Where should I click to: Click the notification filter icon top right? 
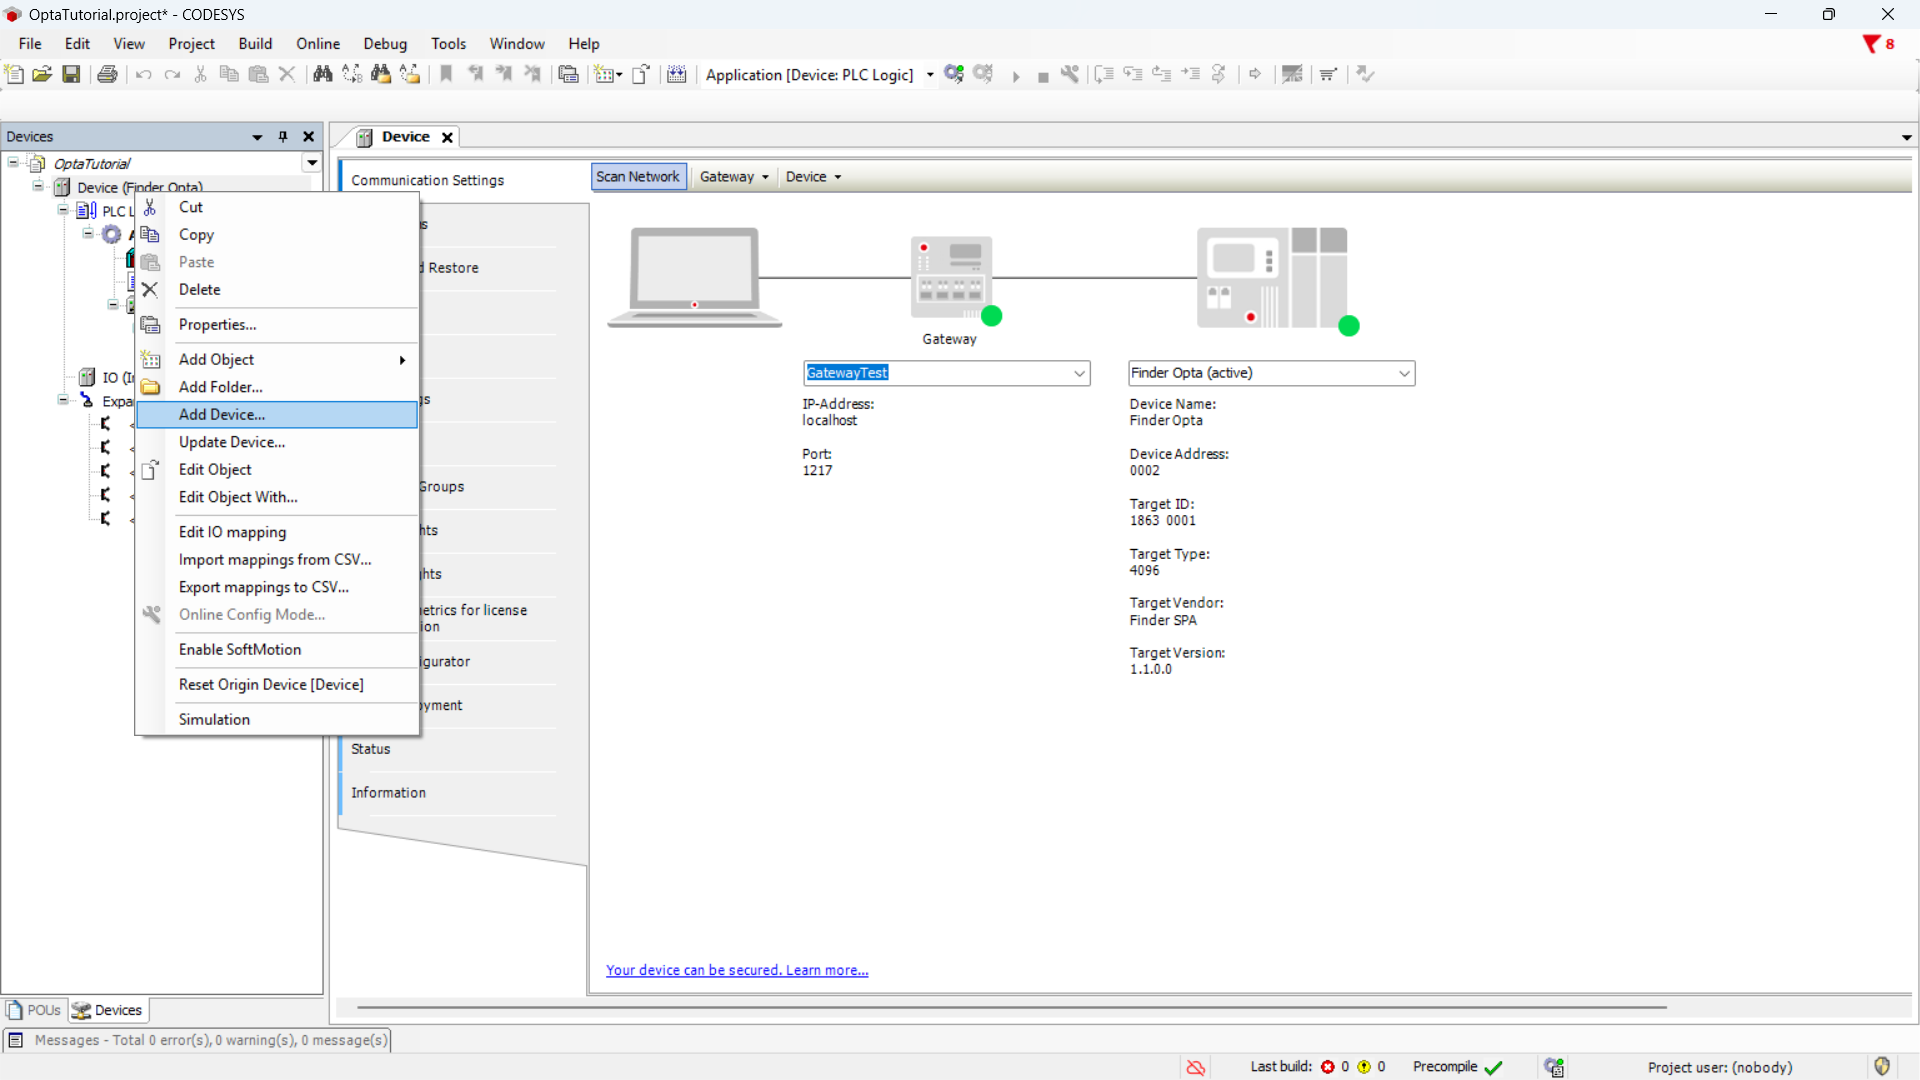(1871, 44)
